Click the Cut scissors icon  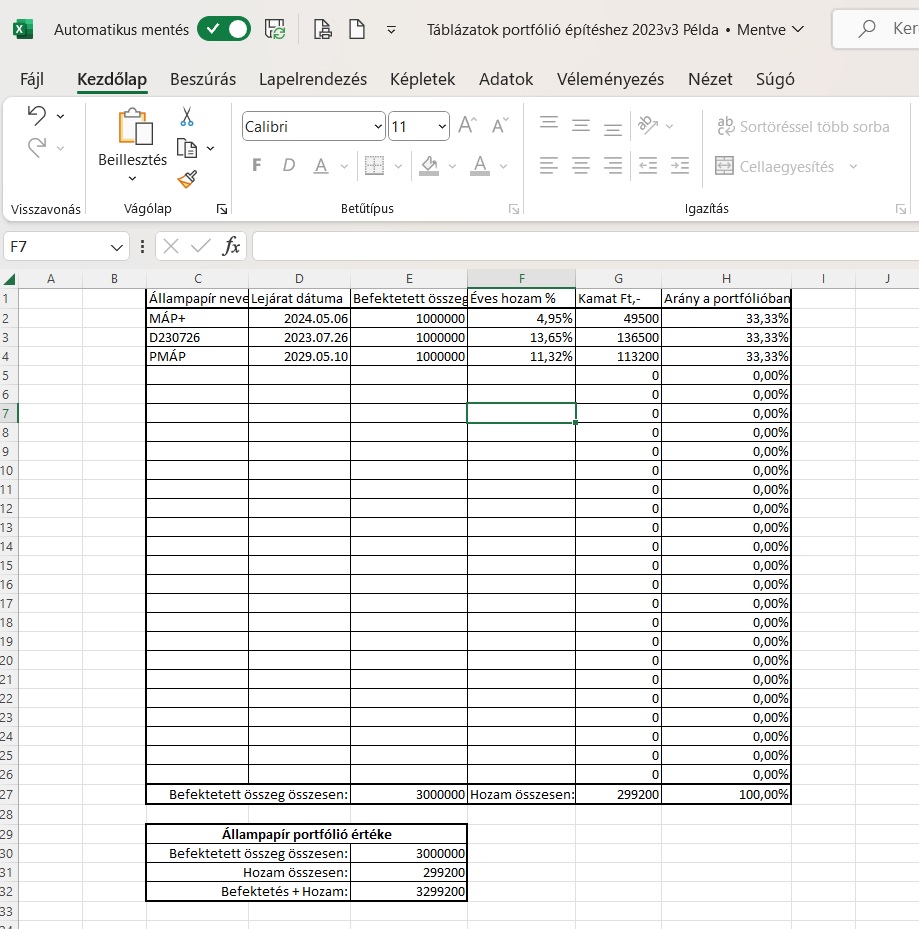click(187, 117)
